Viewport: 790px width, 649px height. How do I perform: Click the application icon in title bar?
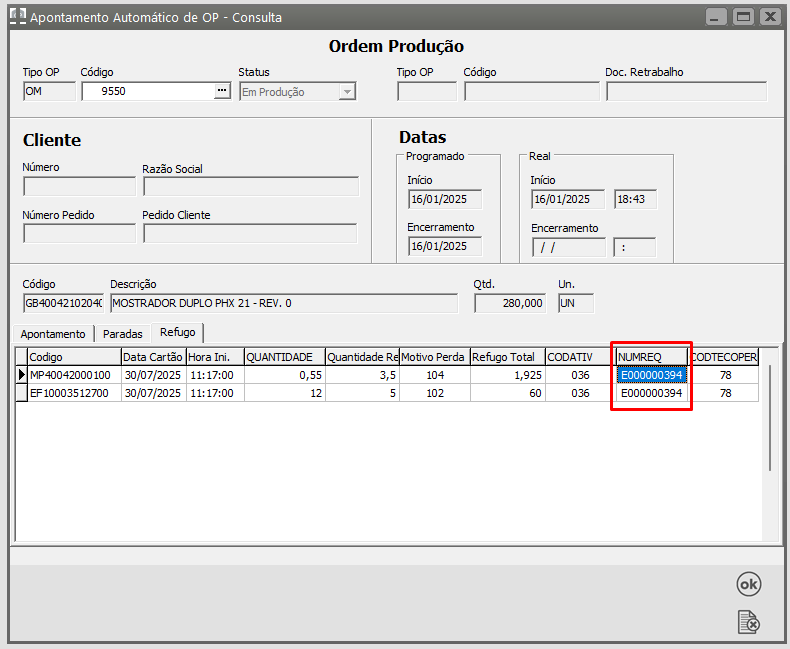[17, 17]
